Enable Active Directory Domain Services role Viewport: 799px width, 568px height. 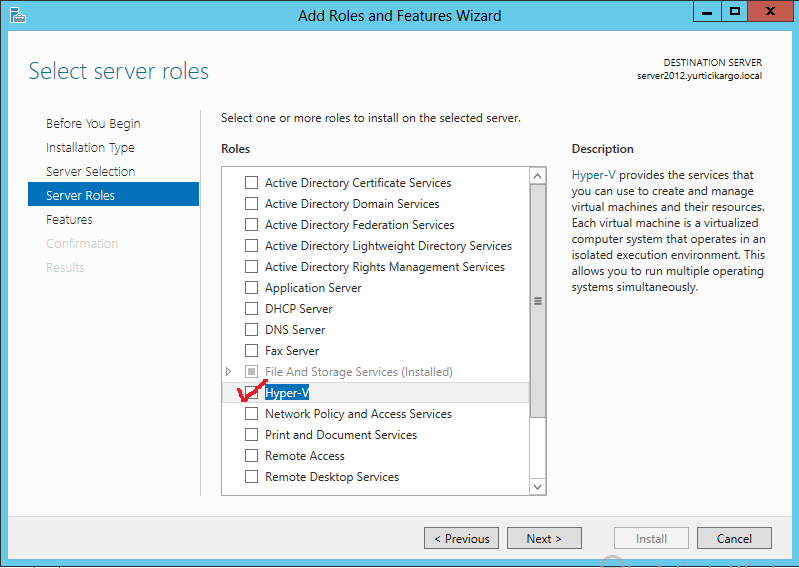[x=251, y=204]
